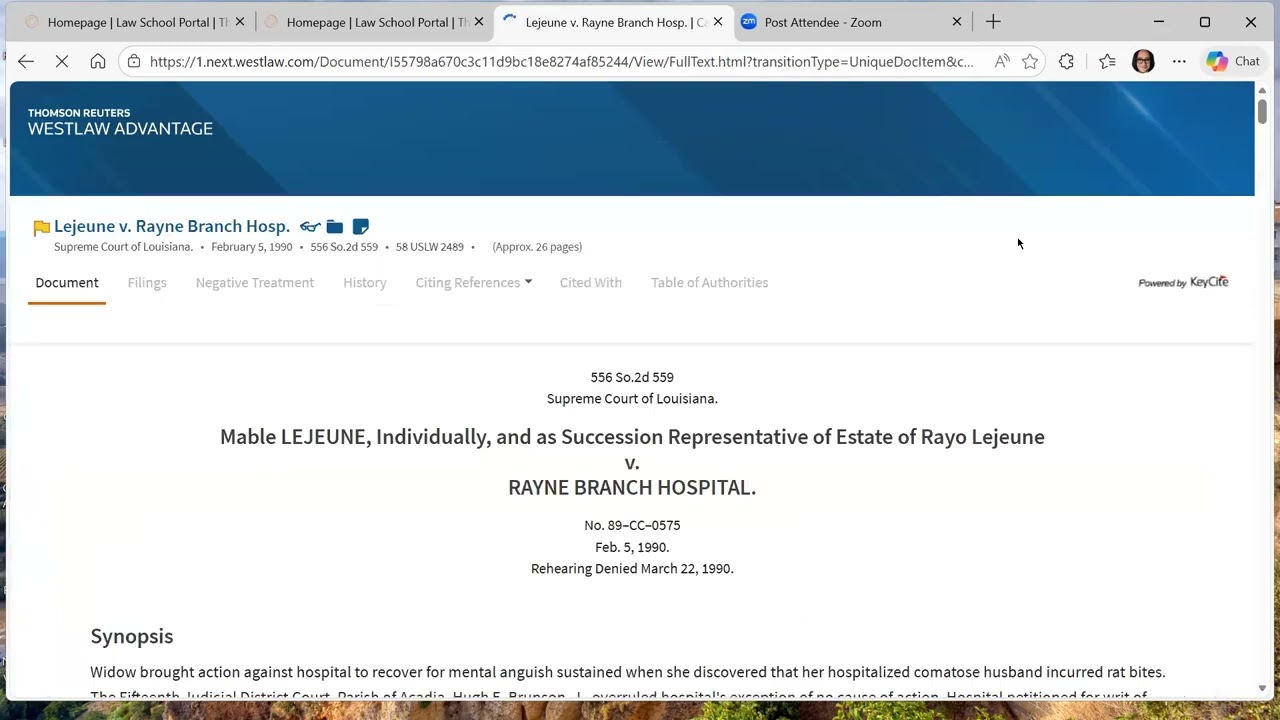Click the (Approx. 26 pages) text
Screen dimensions: 1280x720
tap(537, 247)
